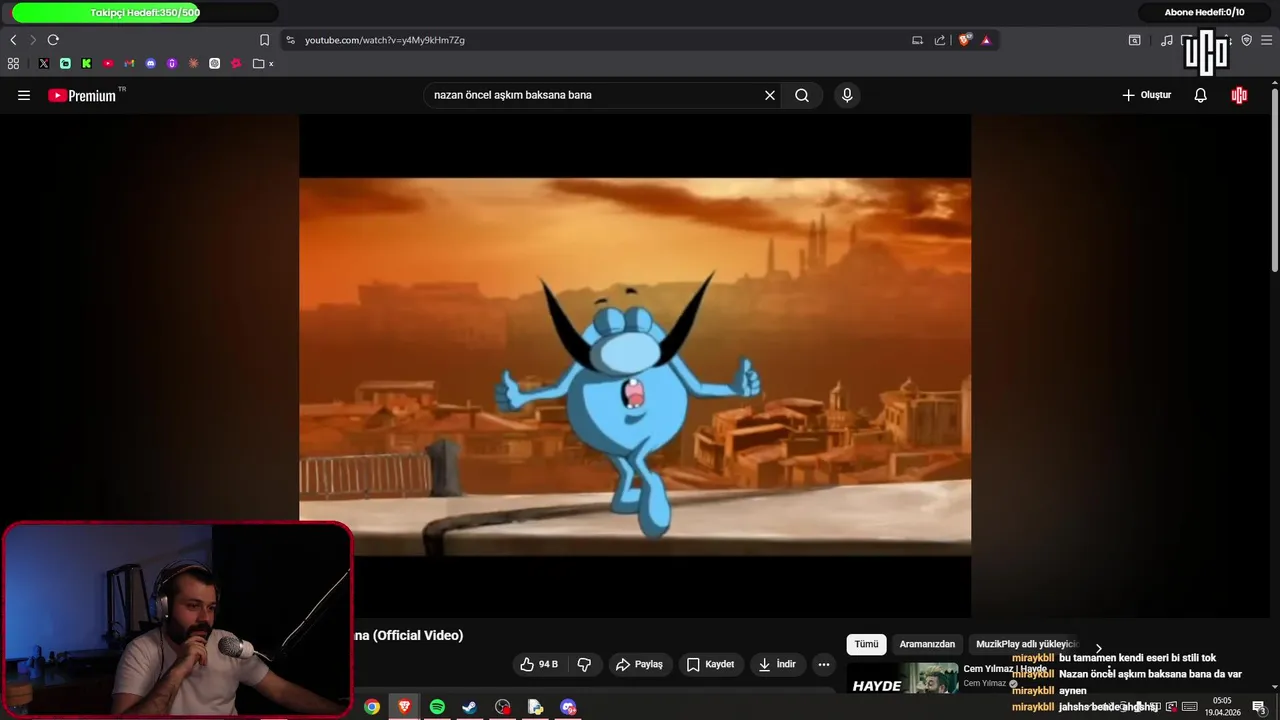The height and width of the screenshot is (720, 1280).
Task: Click the Takipçi Hedefi 350/500 progress bar
Action: (x=145, y=13)
